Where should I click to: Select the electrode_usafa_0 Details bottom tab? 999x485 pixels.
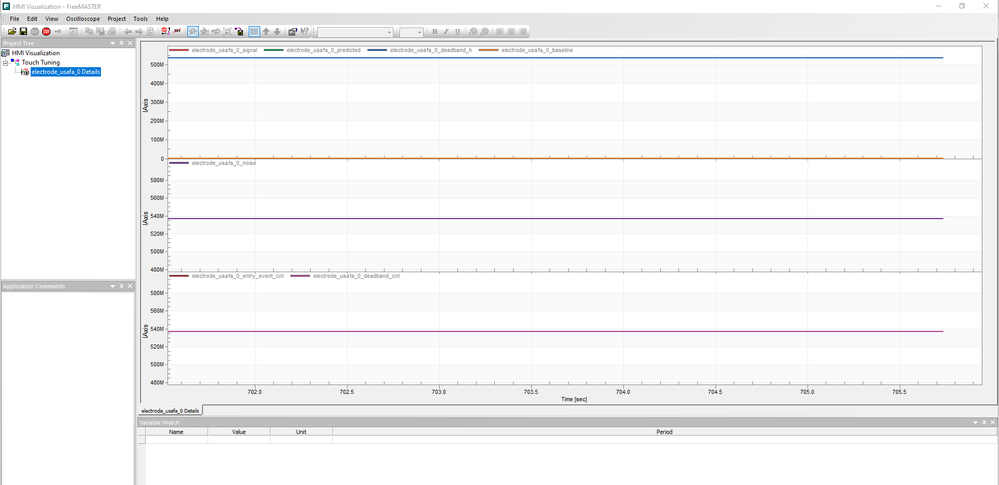pos(170,410)
